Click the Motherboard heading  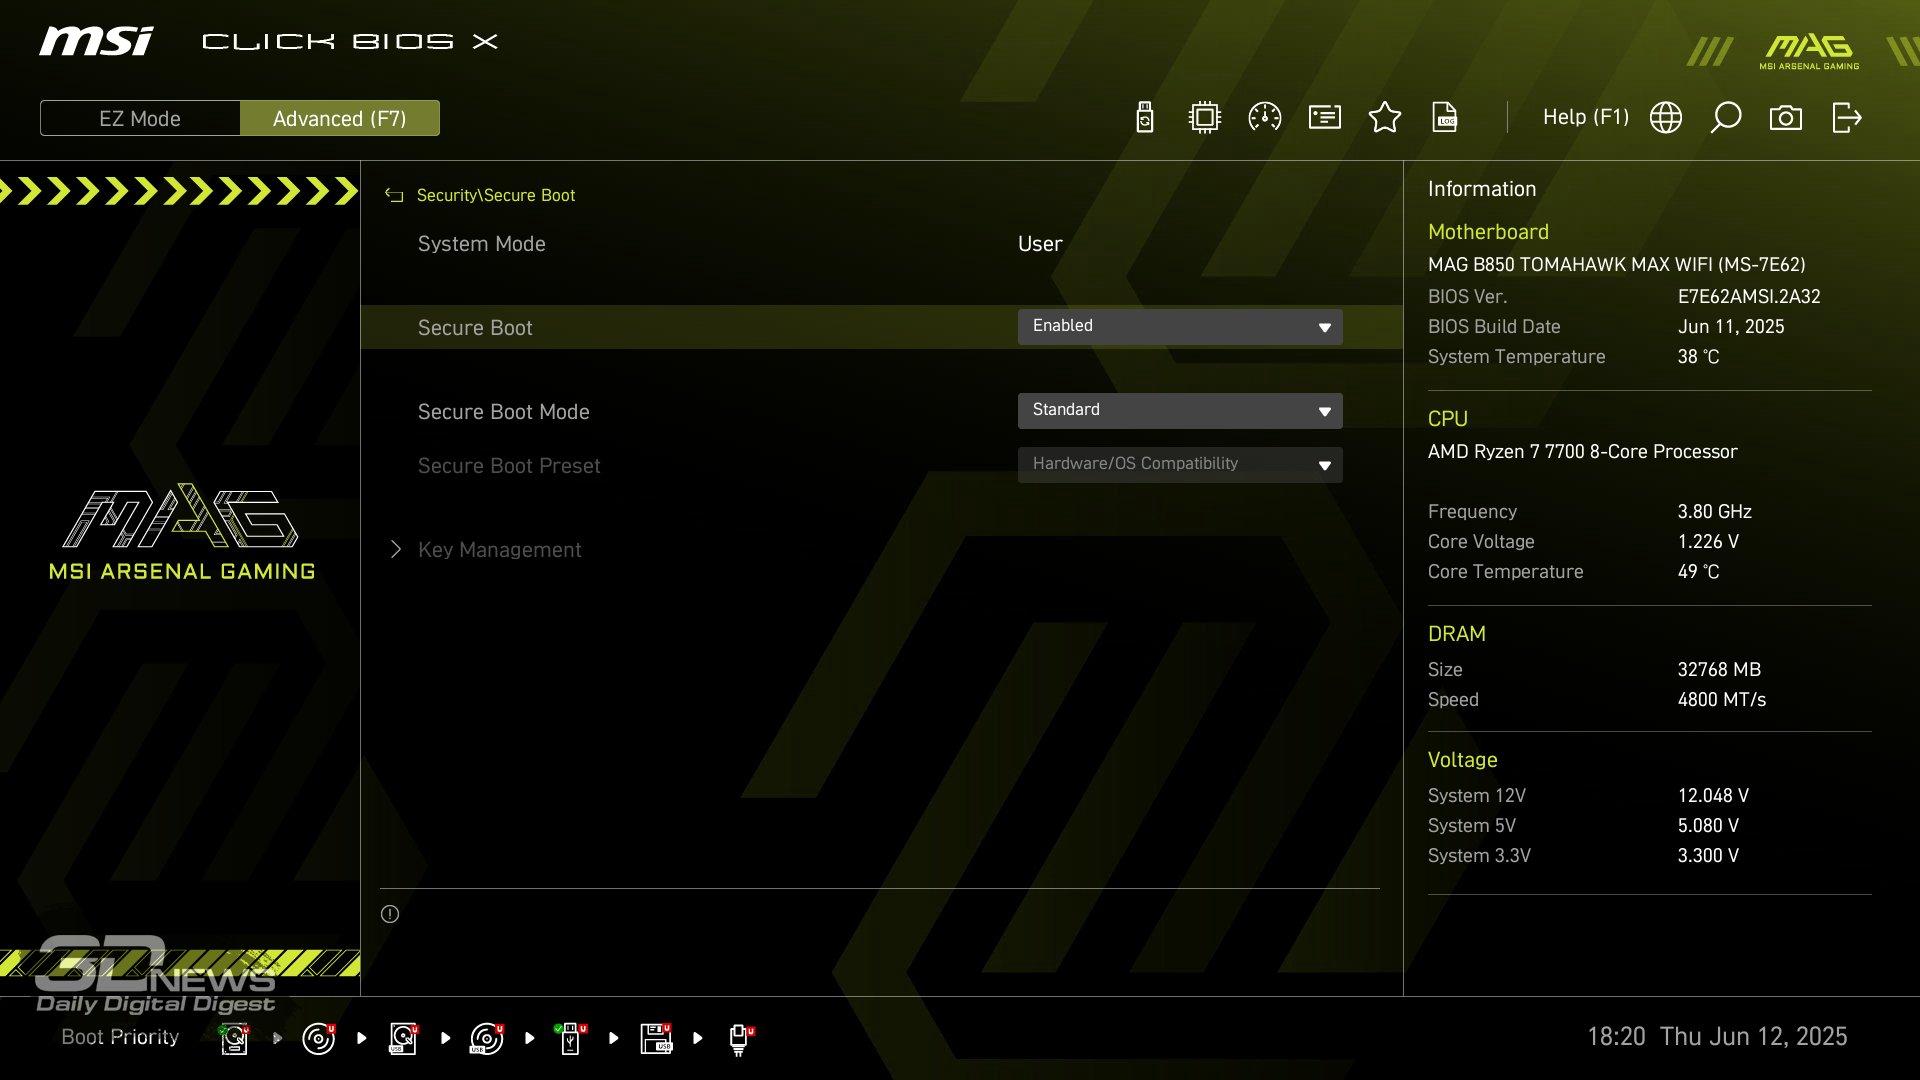[1488, 232]
